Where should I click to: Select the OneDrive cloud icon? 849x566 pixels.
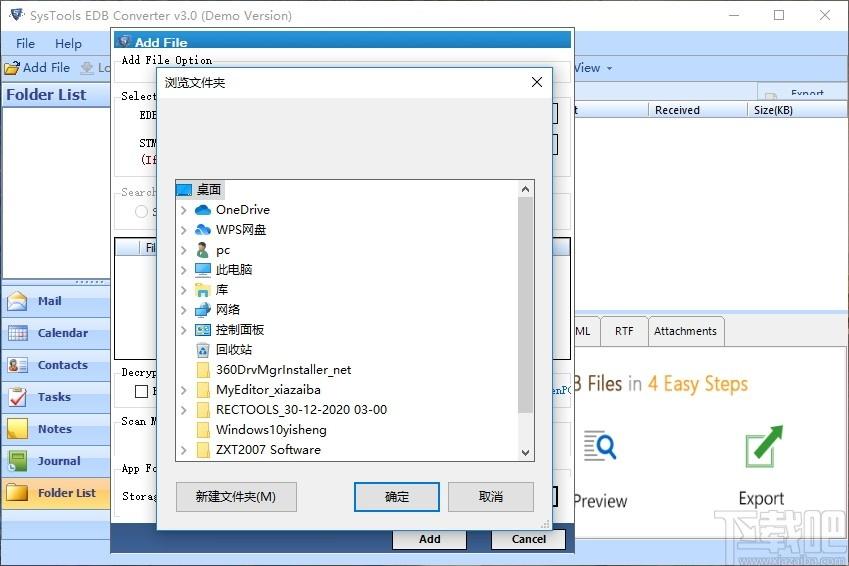point(203,210)
